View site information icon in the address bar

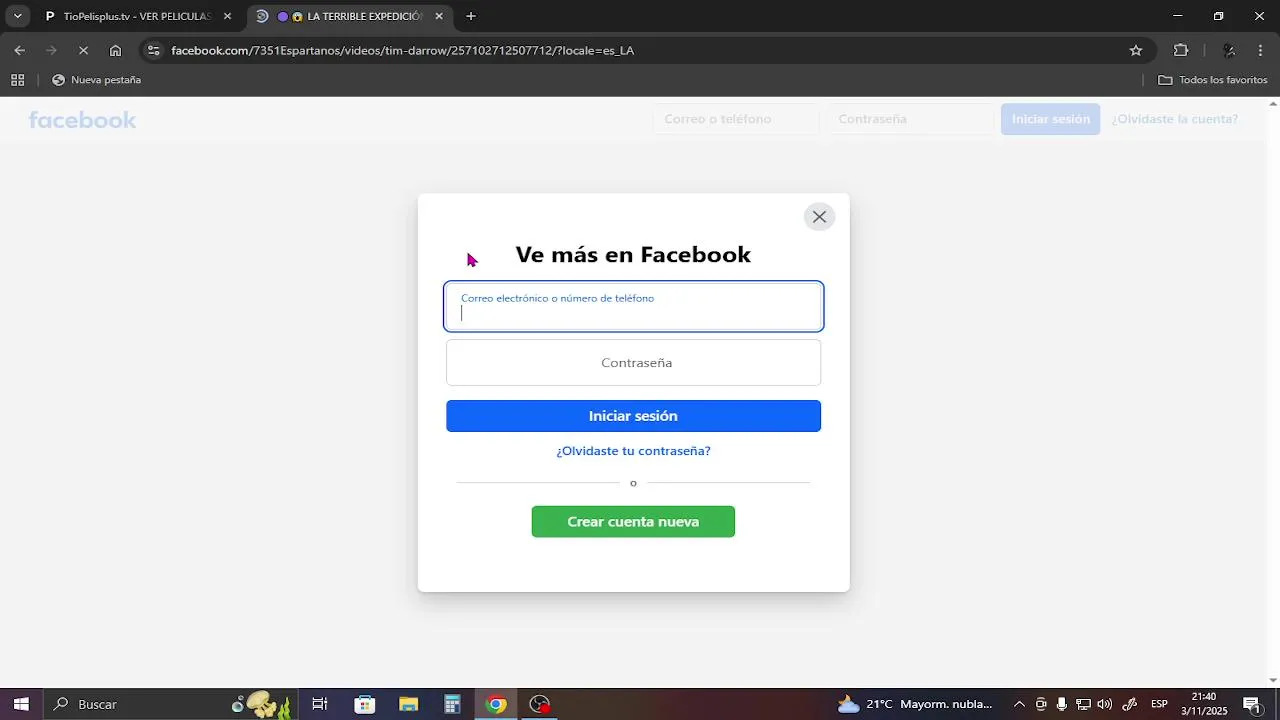[153, 50]
